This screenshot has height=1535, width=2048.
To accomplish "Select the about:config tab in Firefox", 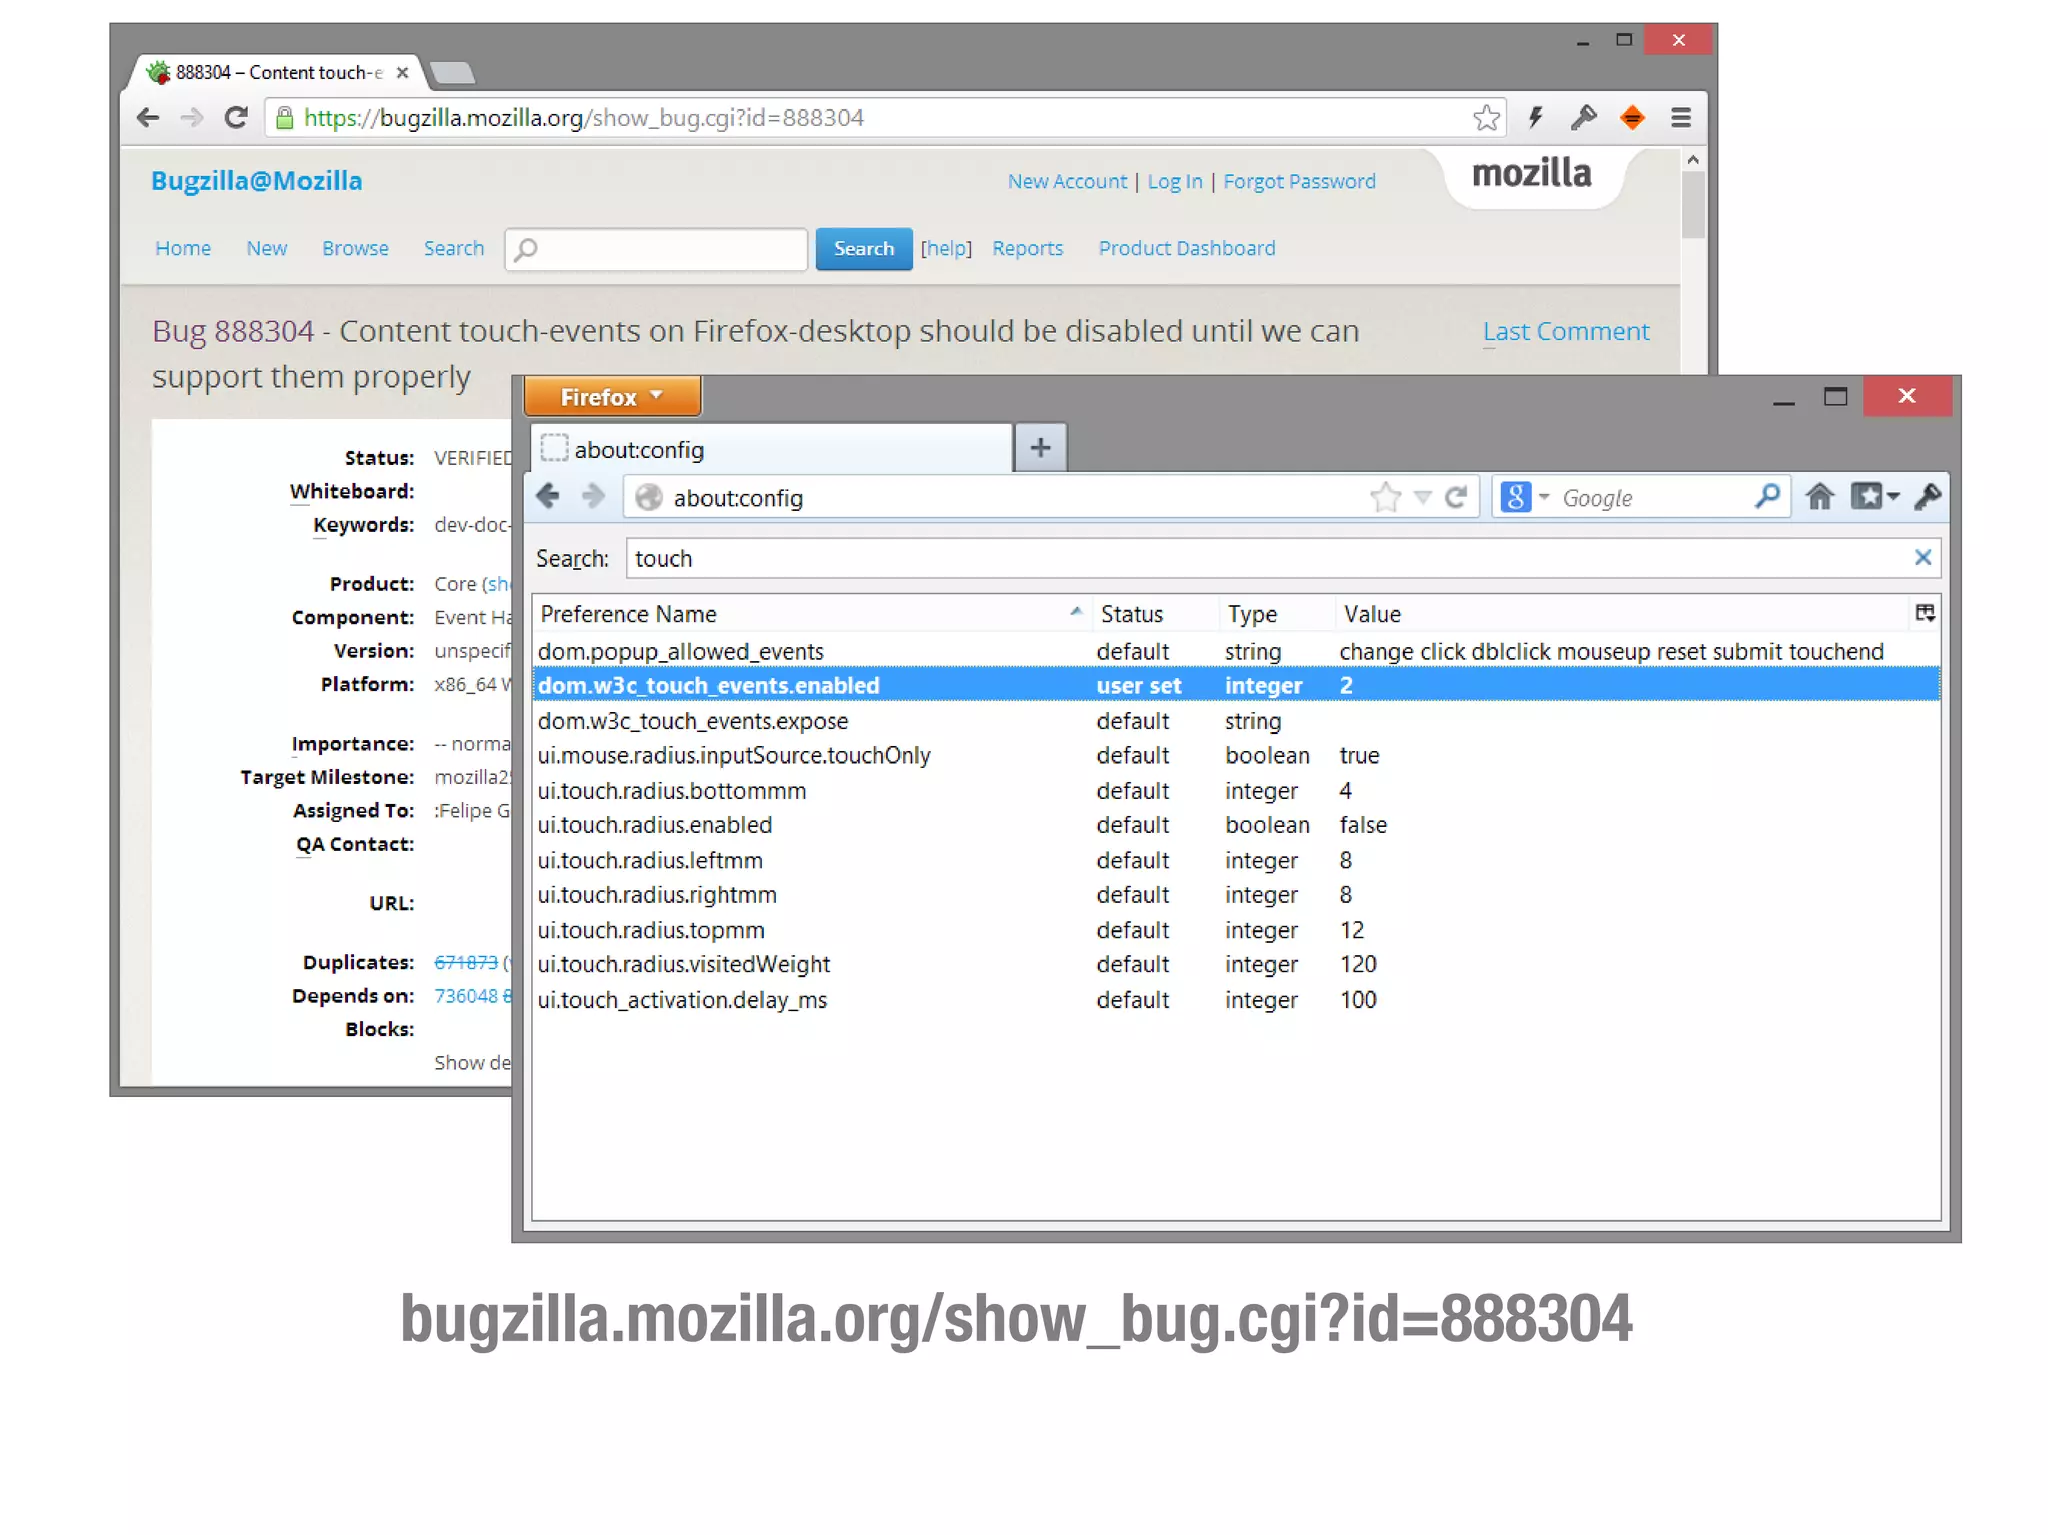I will [771, 449].
